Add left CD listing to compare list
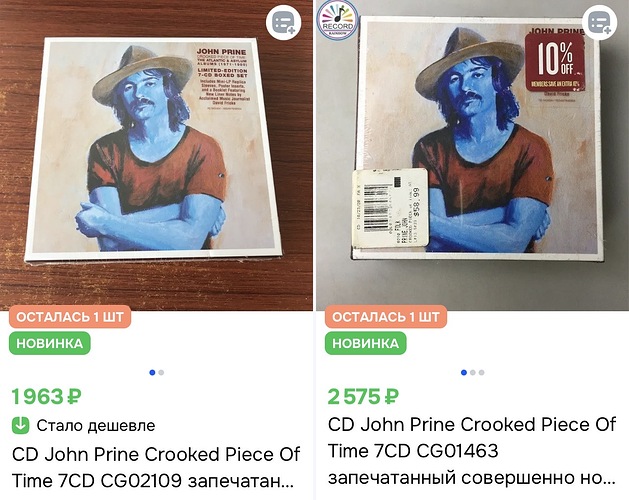 pos(284,22)
